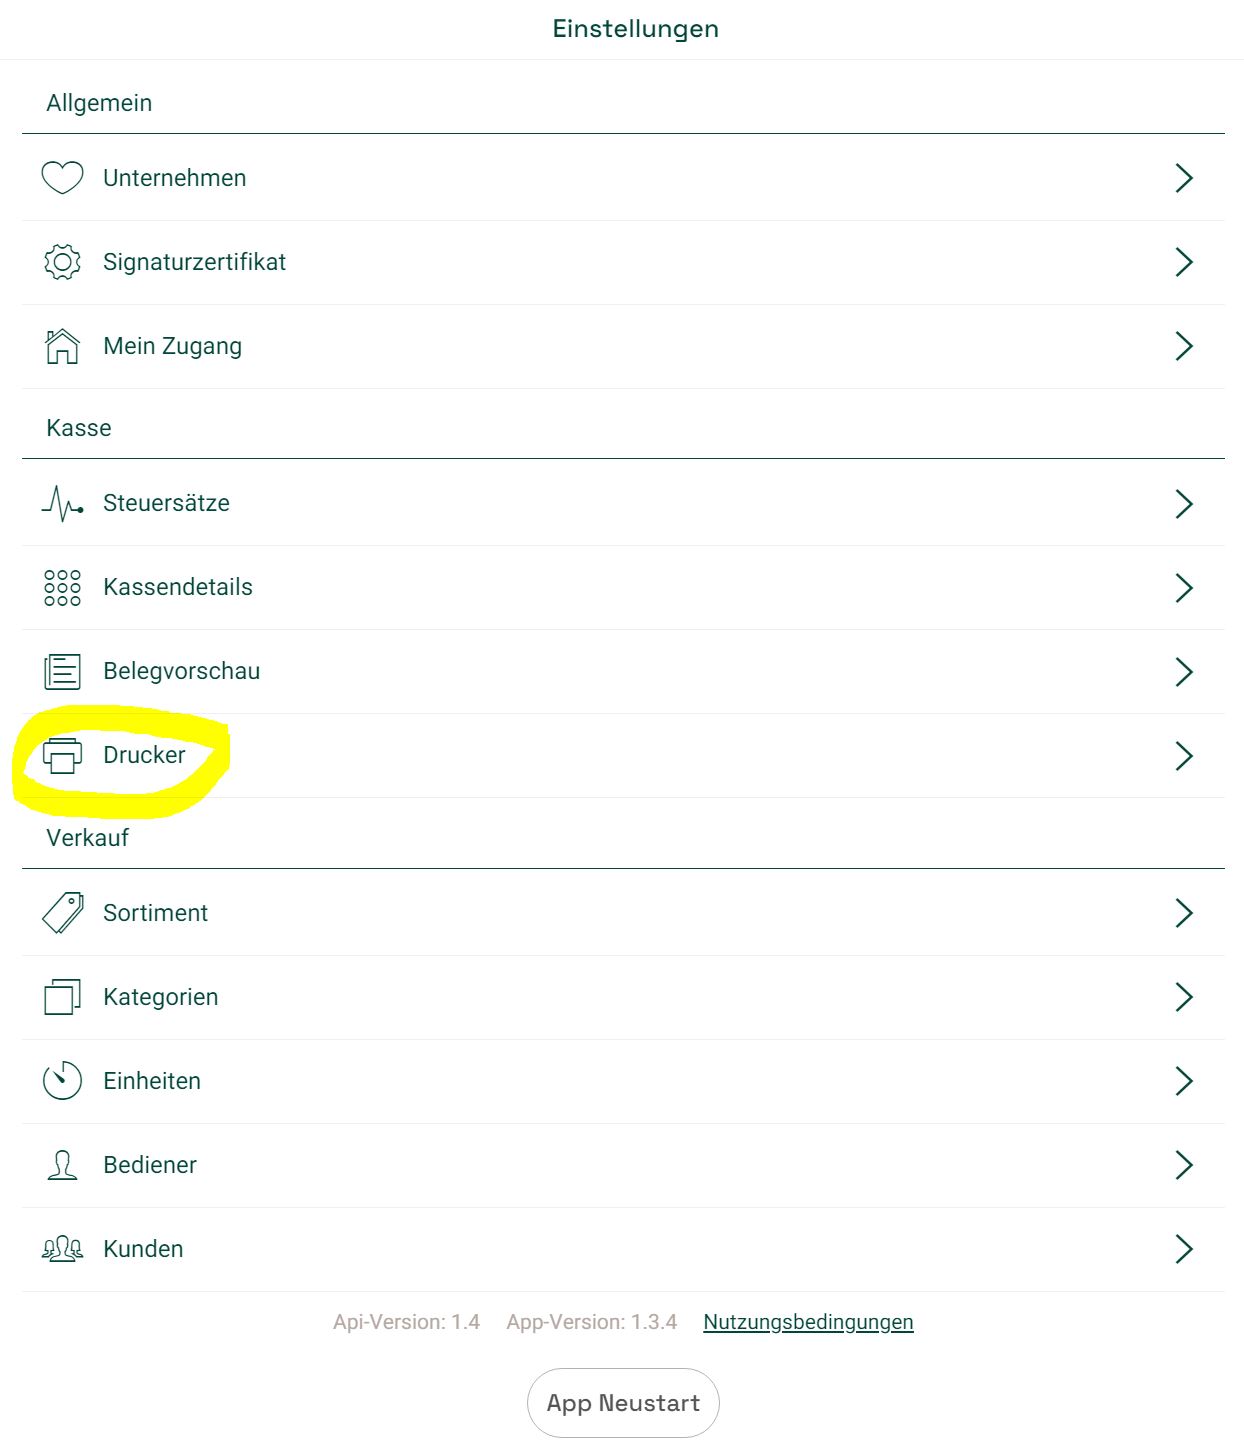Open the Belegvorschau menu entry
This screenshot has height=1455, width=1244.
[x=623, y=672]
